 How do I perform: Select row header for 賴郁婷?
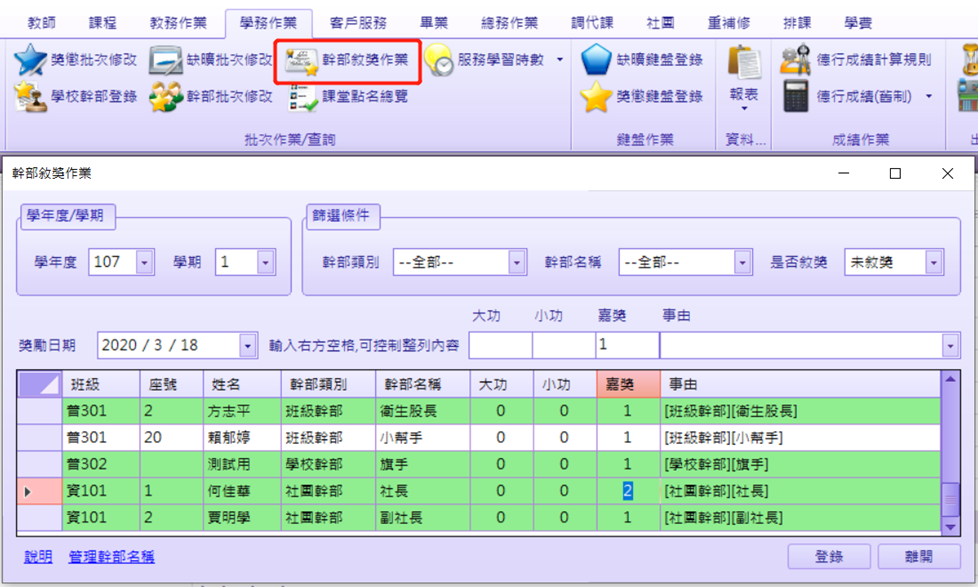[40, 438]
